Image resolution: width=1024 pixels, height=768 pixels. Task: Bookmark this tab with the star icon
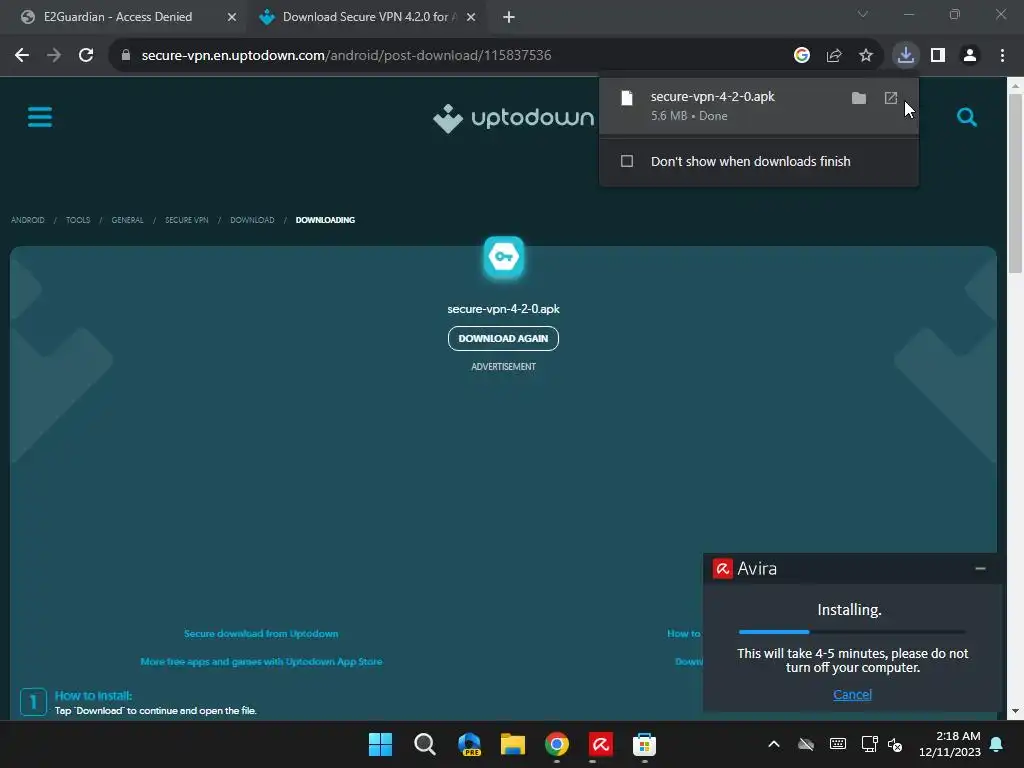coord(866,56)
